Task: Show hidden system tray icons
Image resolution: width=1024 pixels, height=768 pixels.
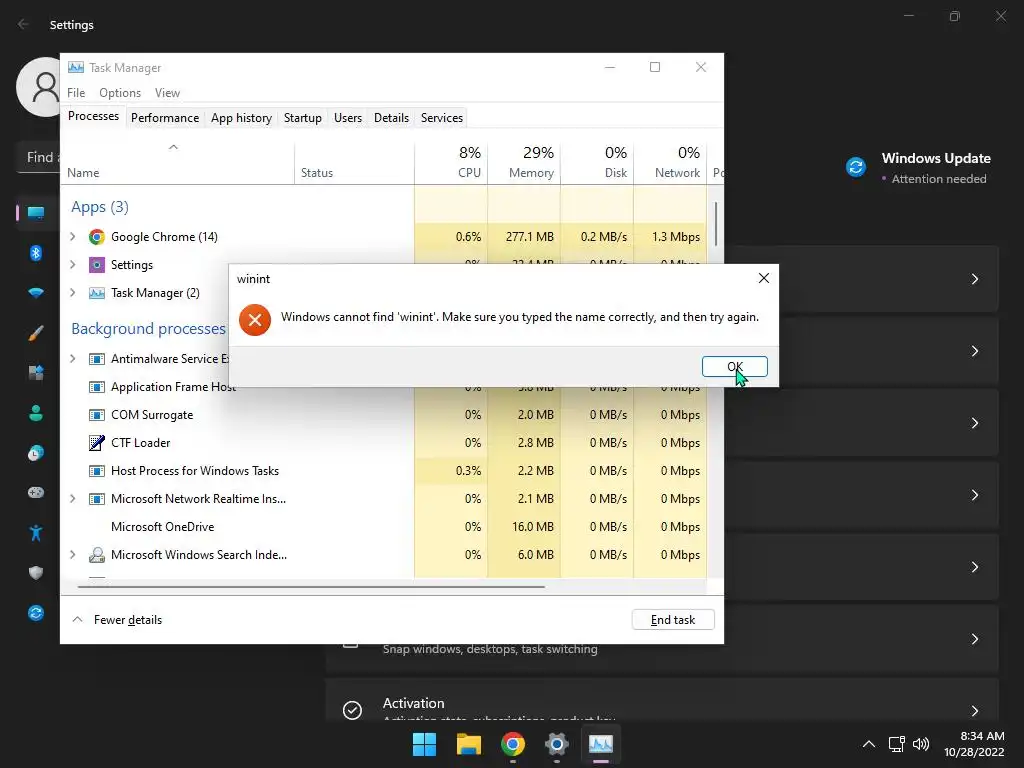Action: [x=869, y=744]
